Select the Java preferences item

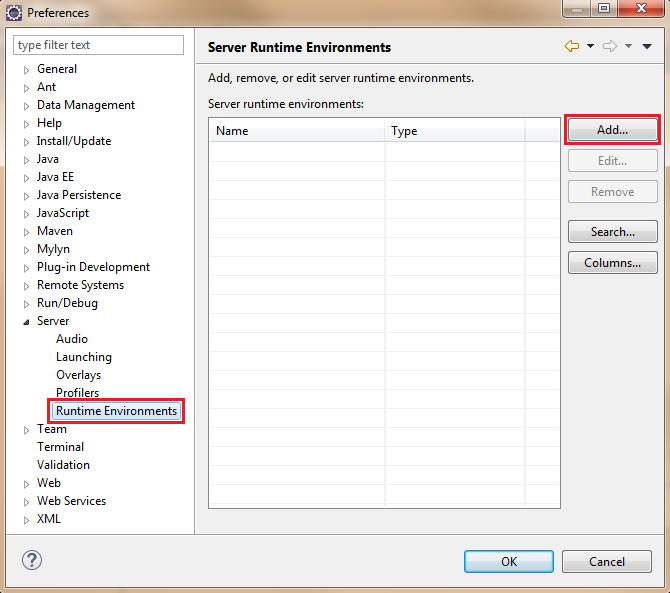coord(47,159)
